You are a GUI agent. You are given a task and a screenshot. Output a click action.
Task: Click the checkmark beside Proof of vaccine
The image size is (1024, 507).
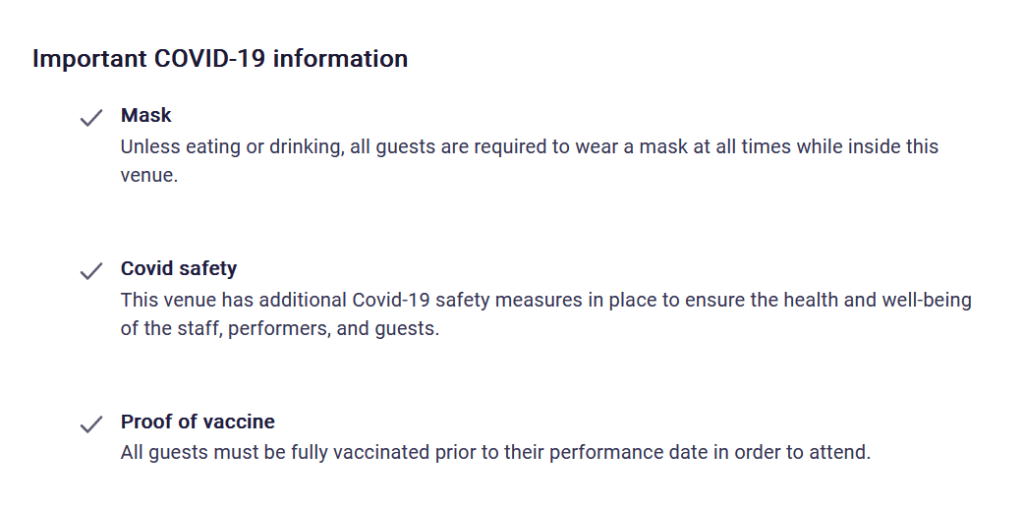pos(91,424)
